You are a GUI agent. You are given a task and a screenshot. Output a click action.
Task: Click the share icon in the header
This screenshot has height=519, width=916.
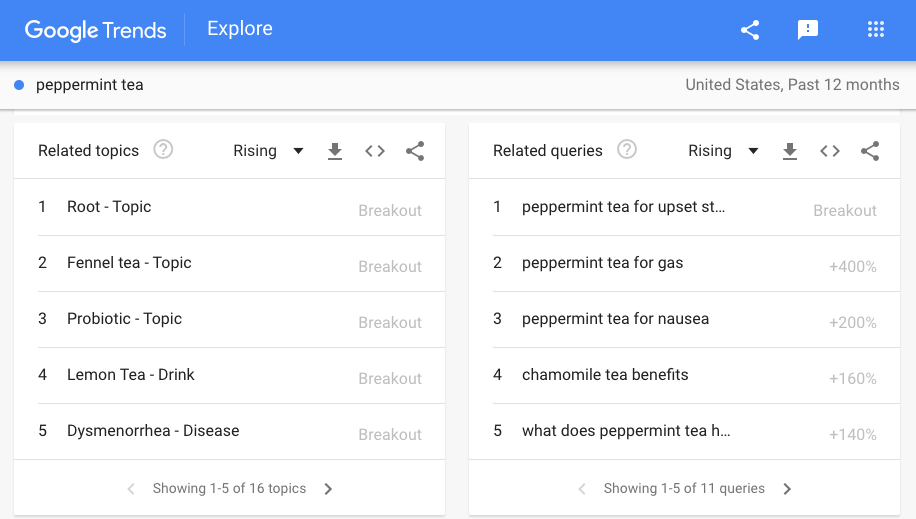point(750,30)
